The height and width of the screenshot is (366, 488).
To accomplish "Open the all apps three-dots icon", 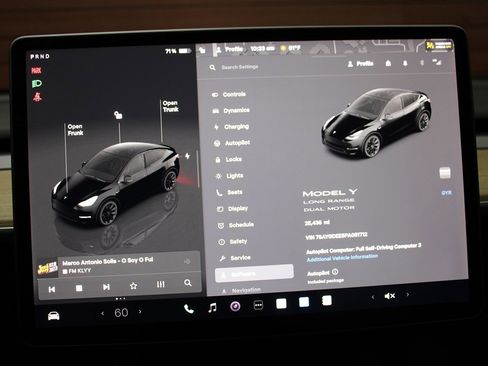I will pyautogui.click(x=258, y=305).
